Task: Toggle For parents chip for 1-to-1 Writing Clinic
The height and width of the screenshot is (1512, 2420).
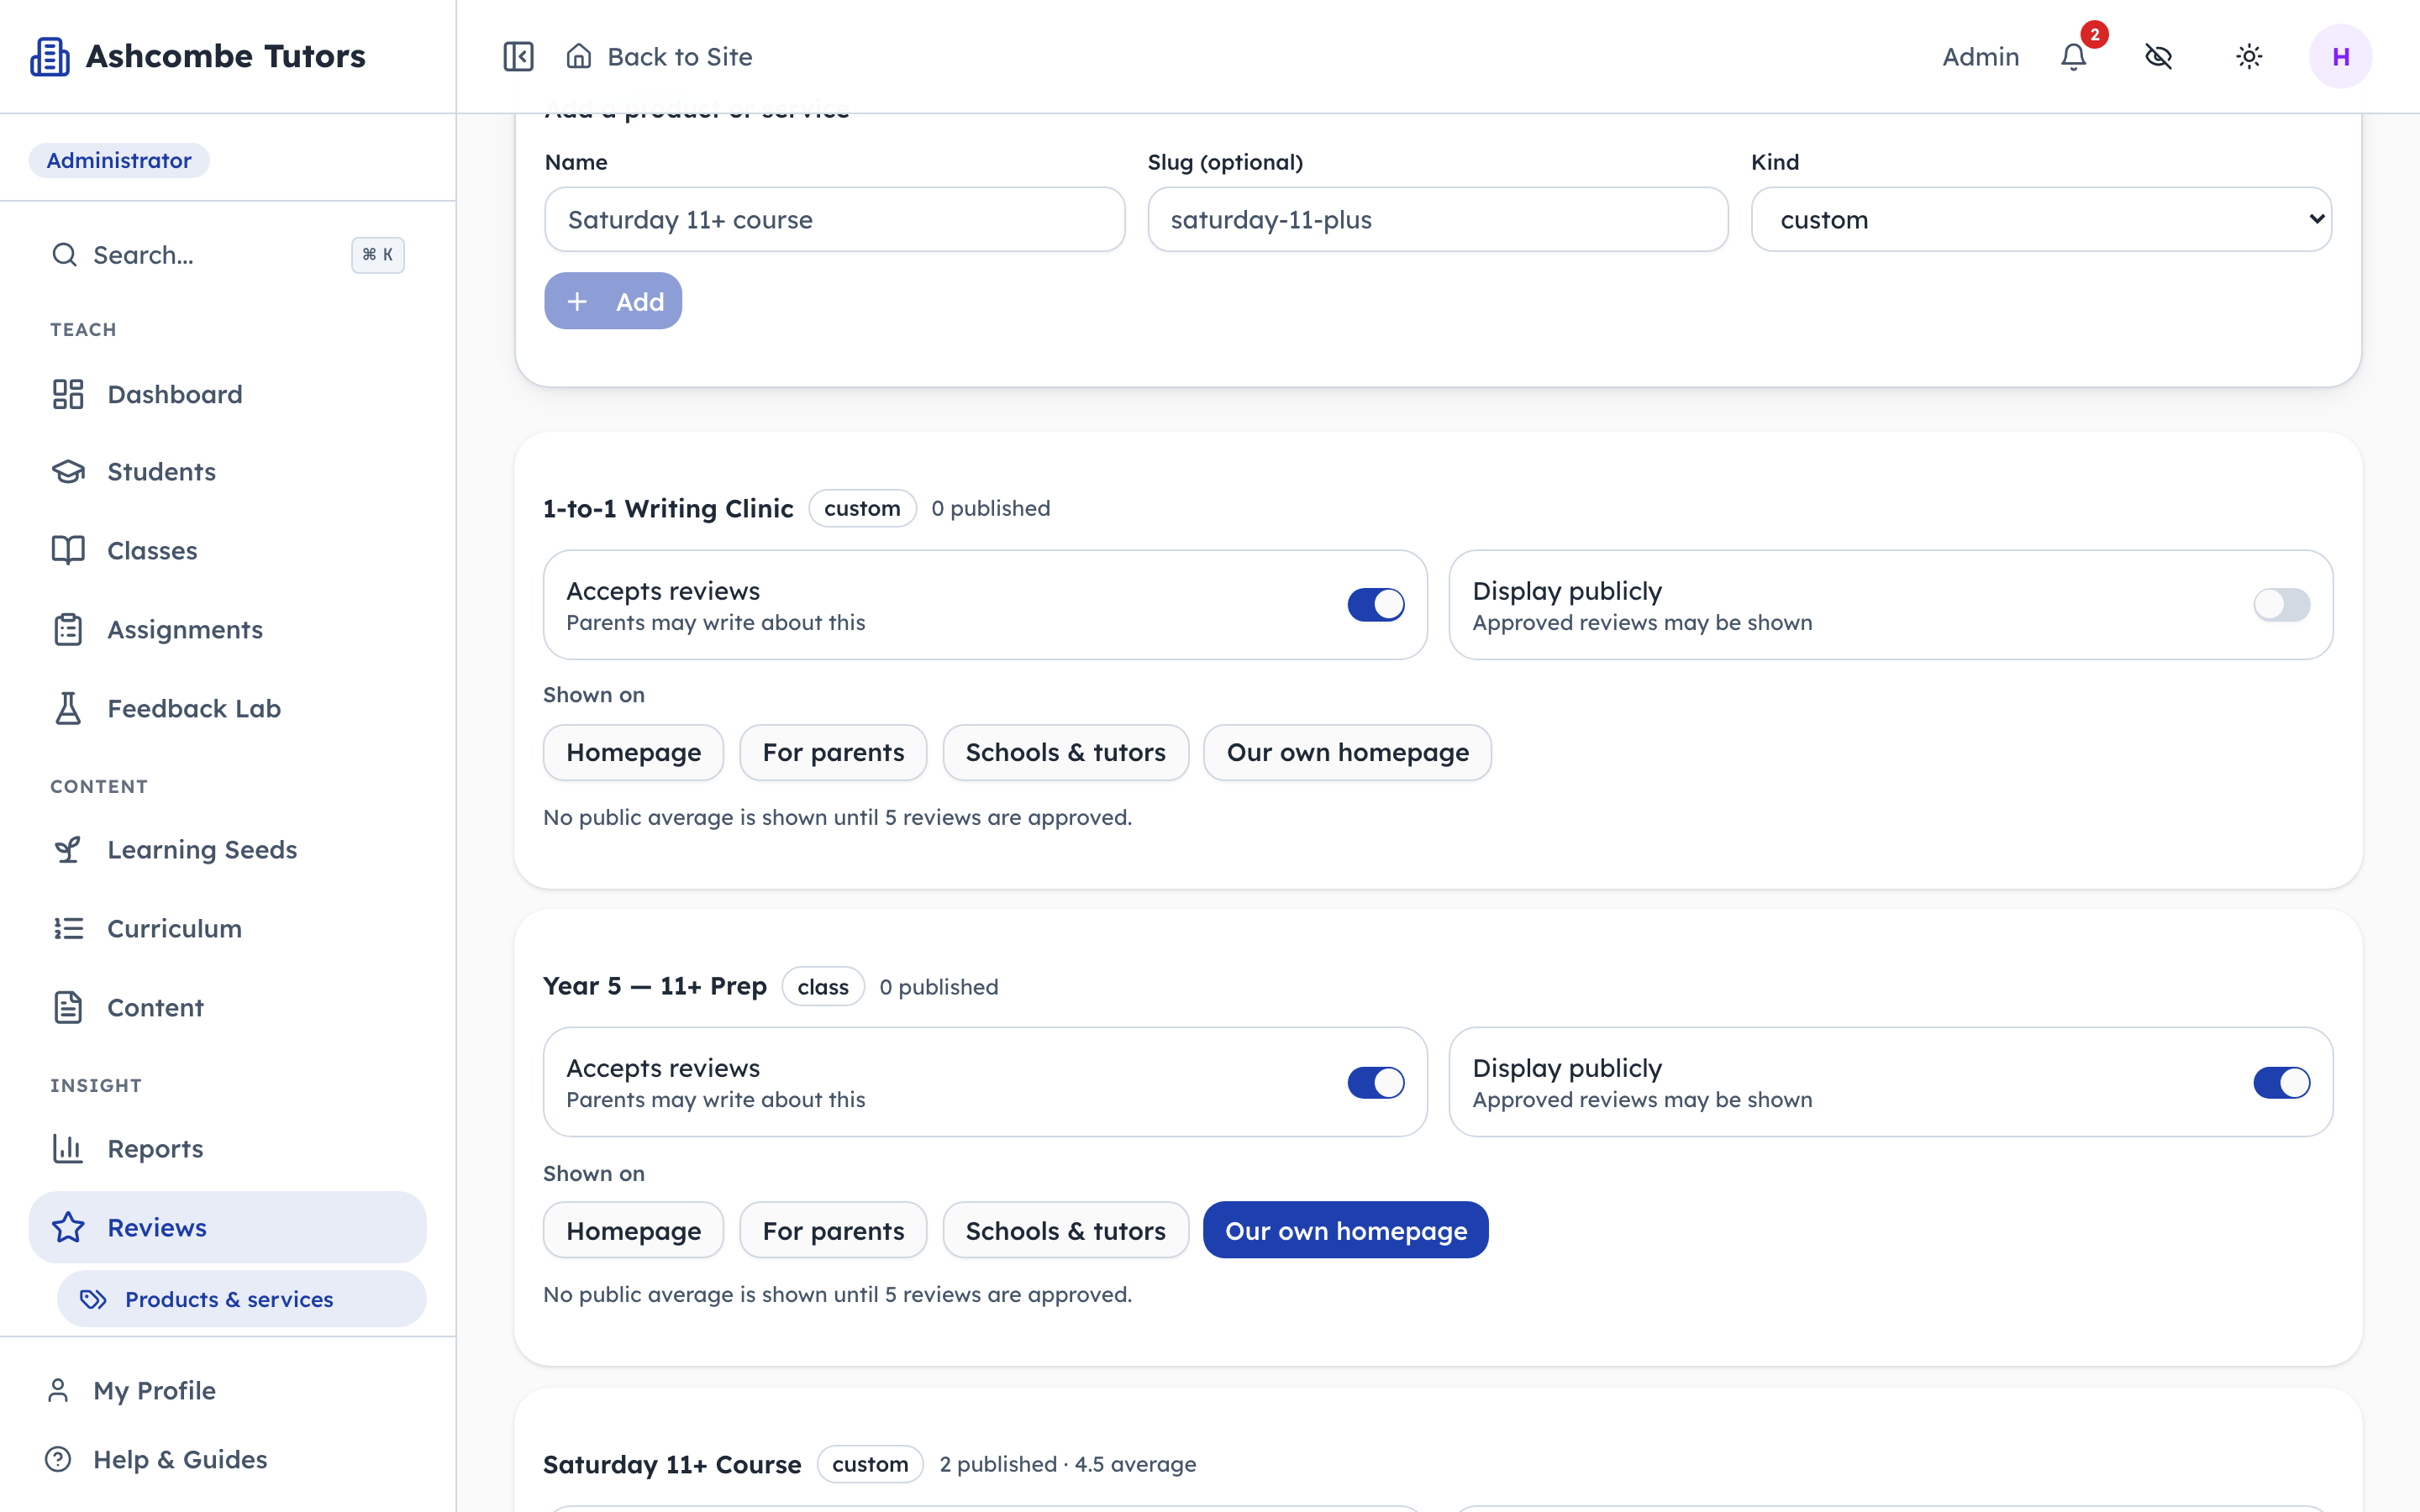Action: (x=833, y=752)
